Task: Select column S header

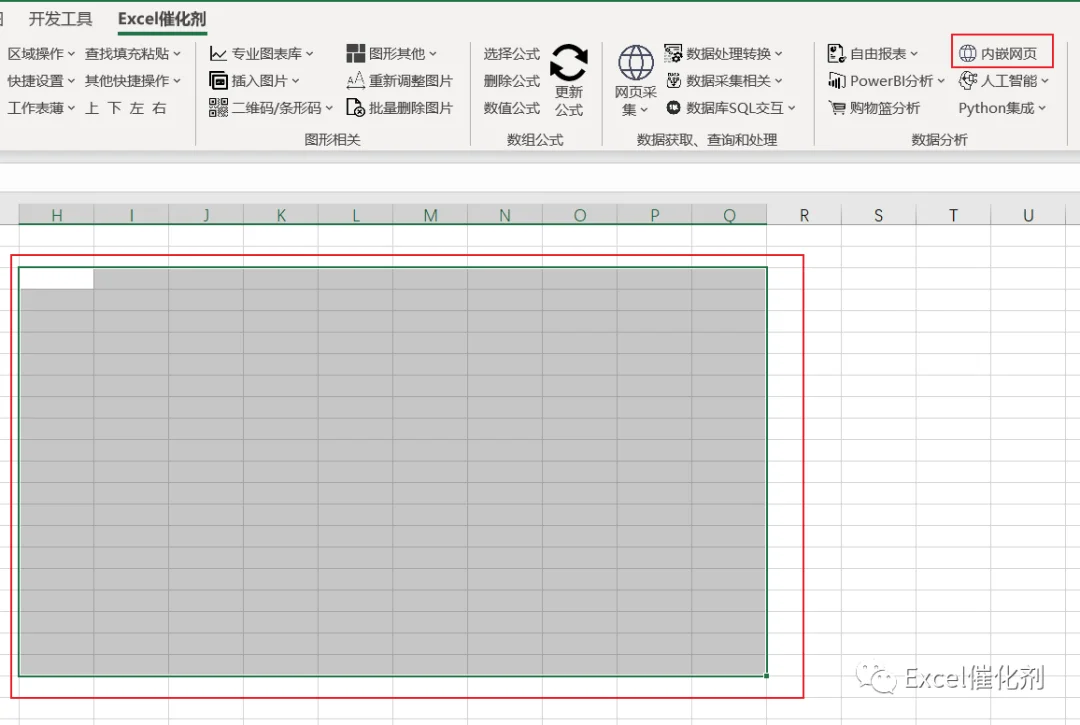Action: point(879,216)
